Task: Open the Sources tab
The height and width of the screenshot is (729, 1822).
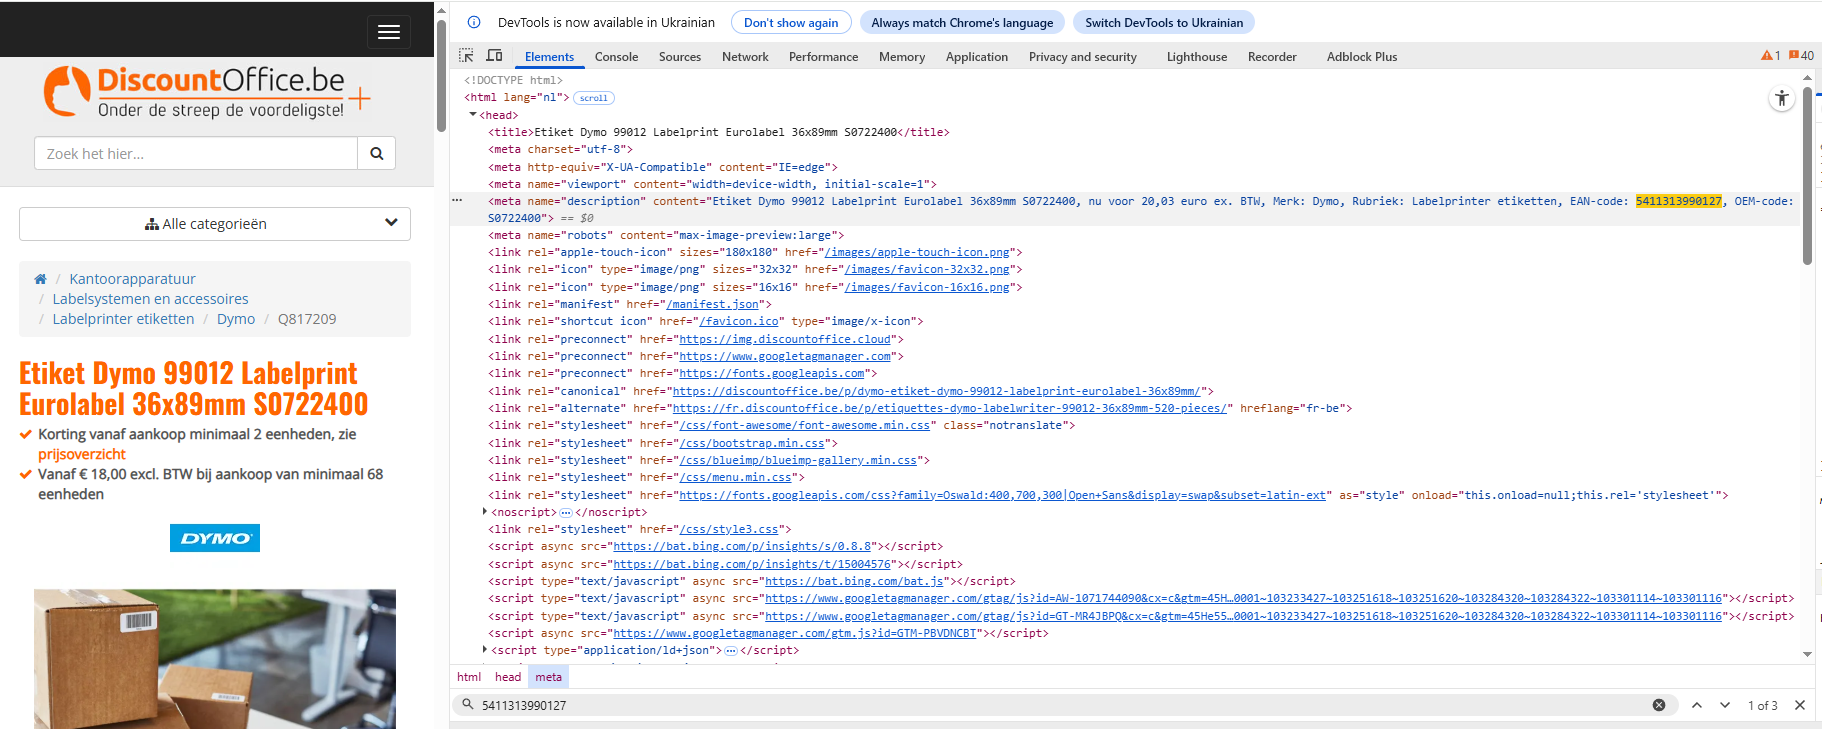Action: coord(680,57)
